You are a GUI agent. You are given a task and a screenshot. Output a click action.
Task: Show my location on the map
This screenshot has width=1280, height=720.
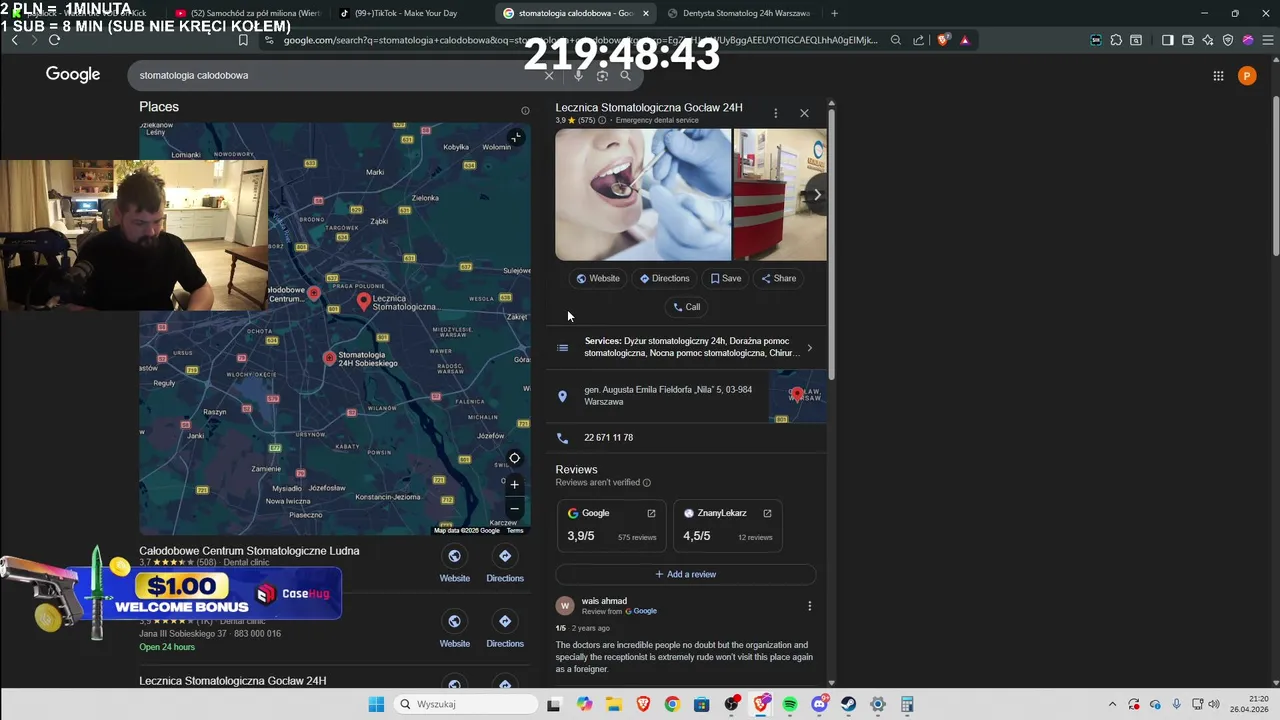tap(514, 458)
